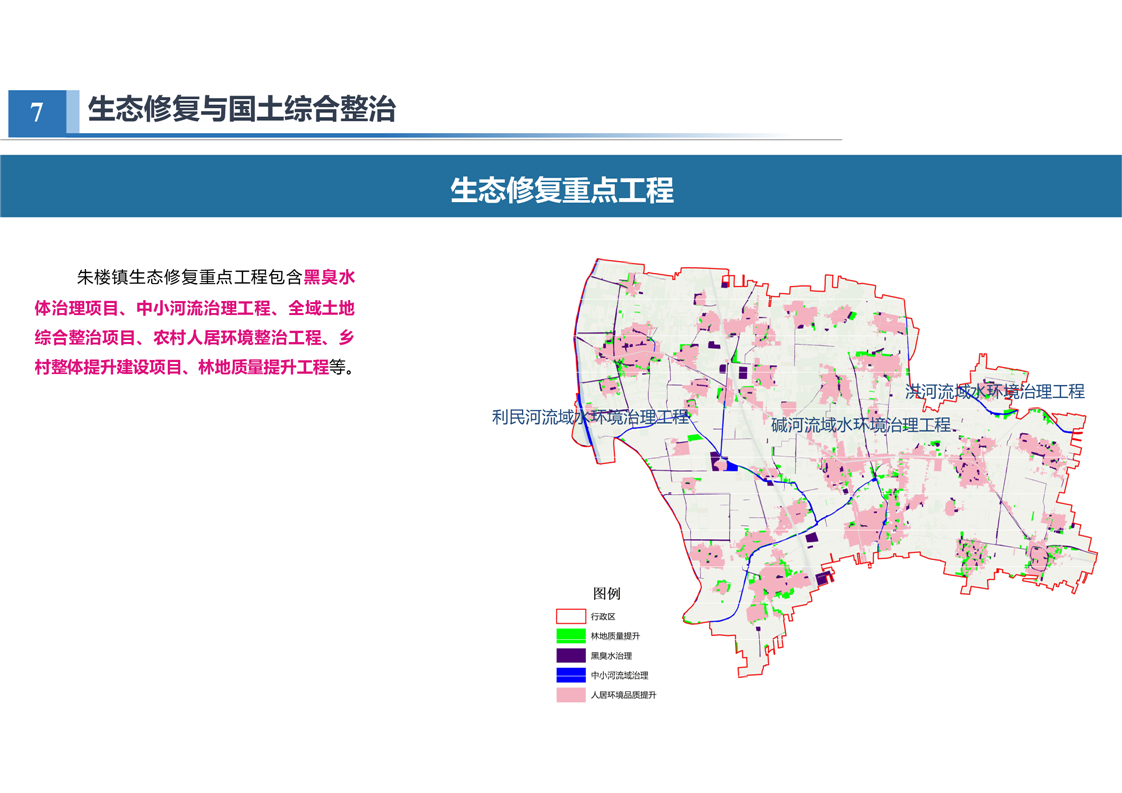1122x793 pixels.
Task: Select the blue 中小河流域治理 legend swatch
Action: (570, 675)
